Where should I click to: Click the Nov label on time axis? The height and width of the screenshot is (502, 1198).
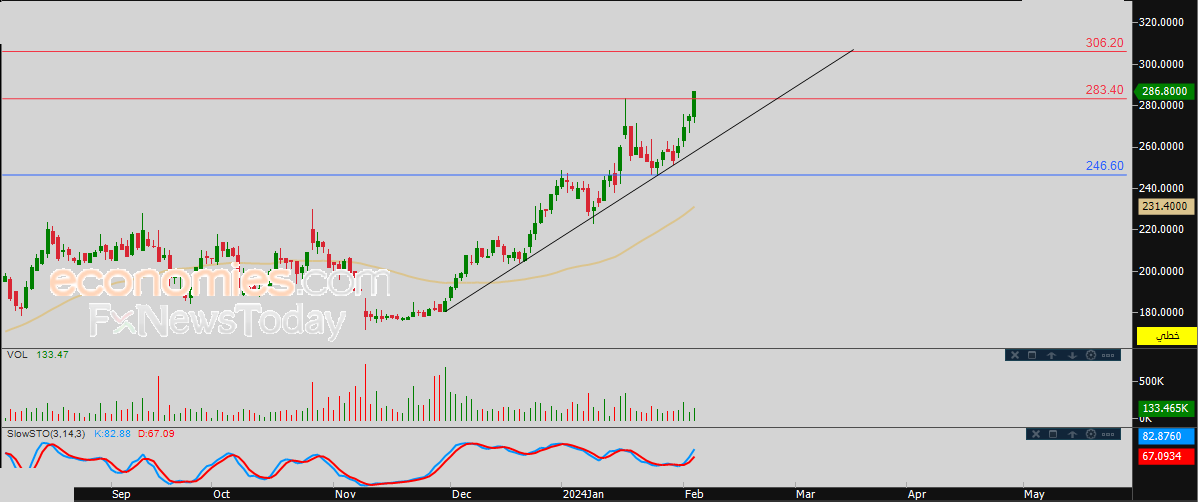pyautogui.click(x=345, y=494)
